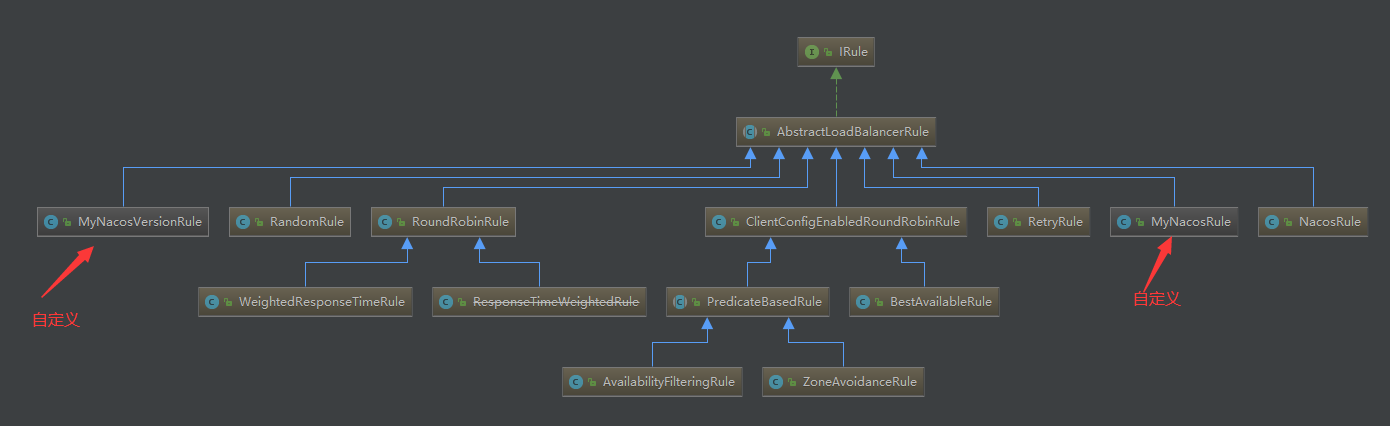Select the text WeightedResponseTimeRule
Image resolution: width=1390 pixels, height=426 pixels.
(x=322, y=301)
